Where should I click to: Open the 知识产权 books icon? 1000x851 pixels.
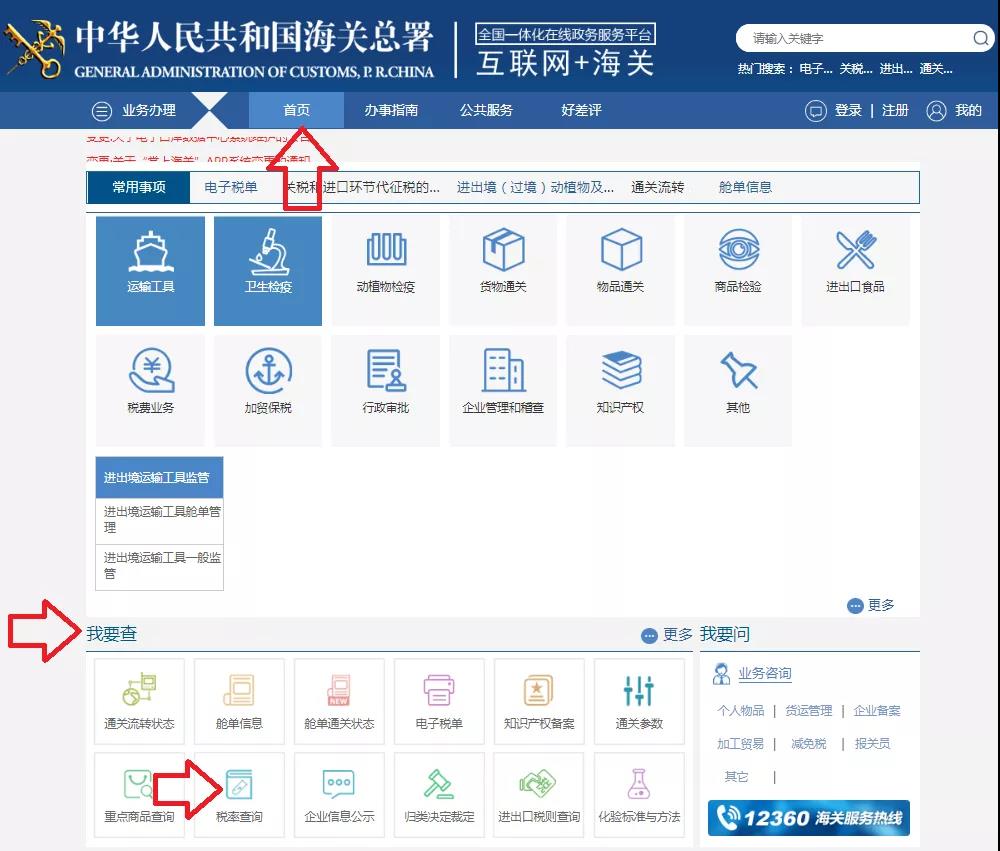620,389
